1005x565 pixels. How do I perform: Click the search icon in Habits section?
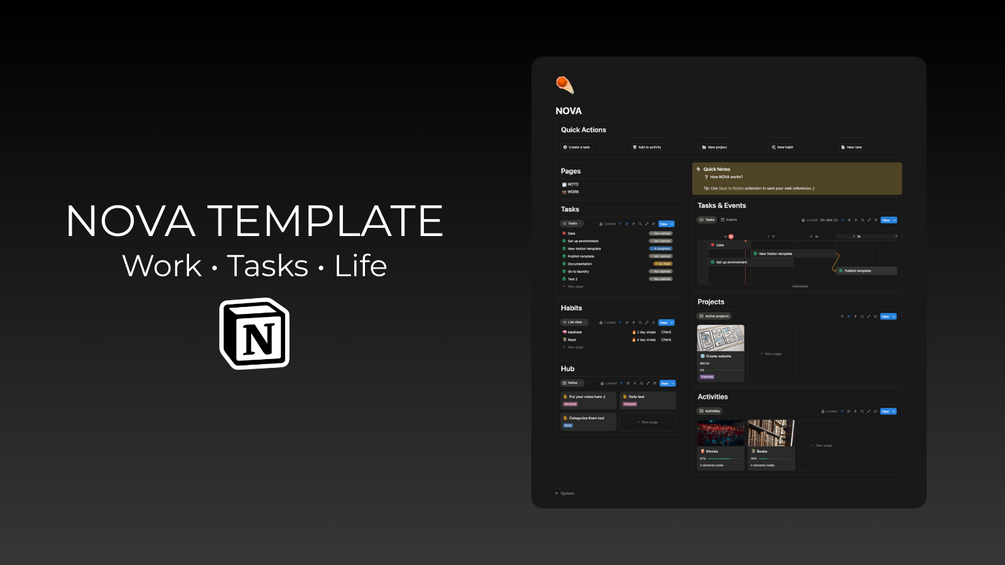click(x=640, y=322)
